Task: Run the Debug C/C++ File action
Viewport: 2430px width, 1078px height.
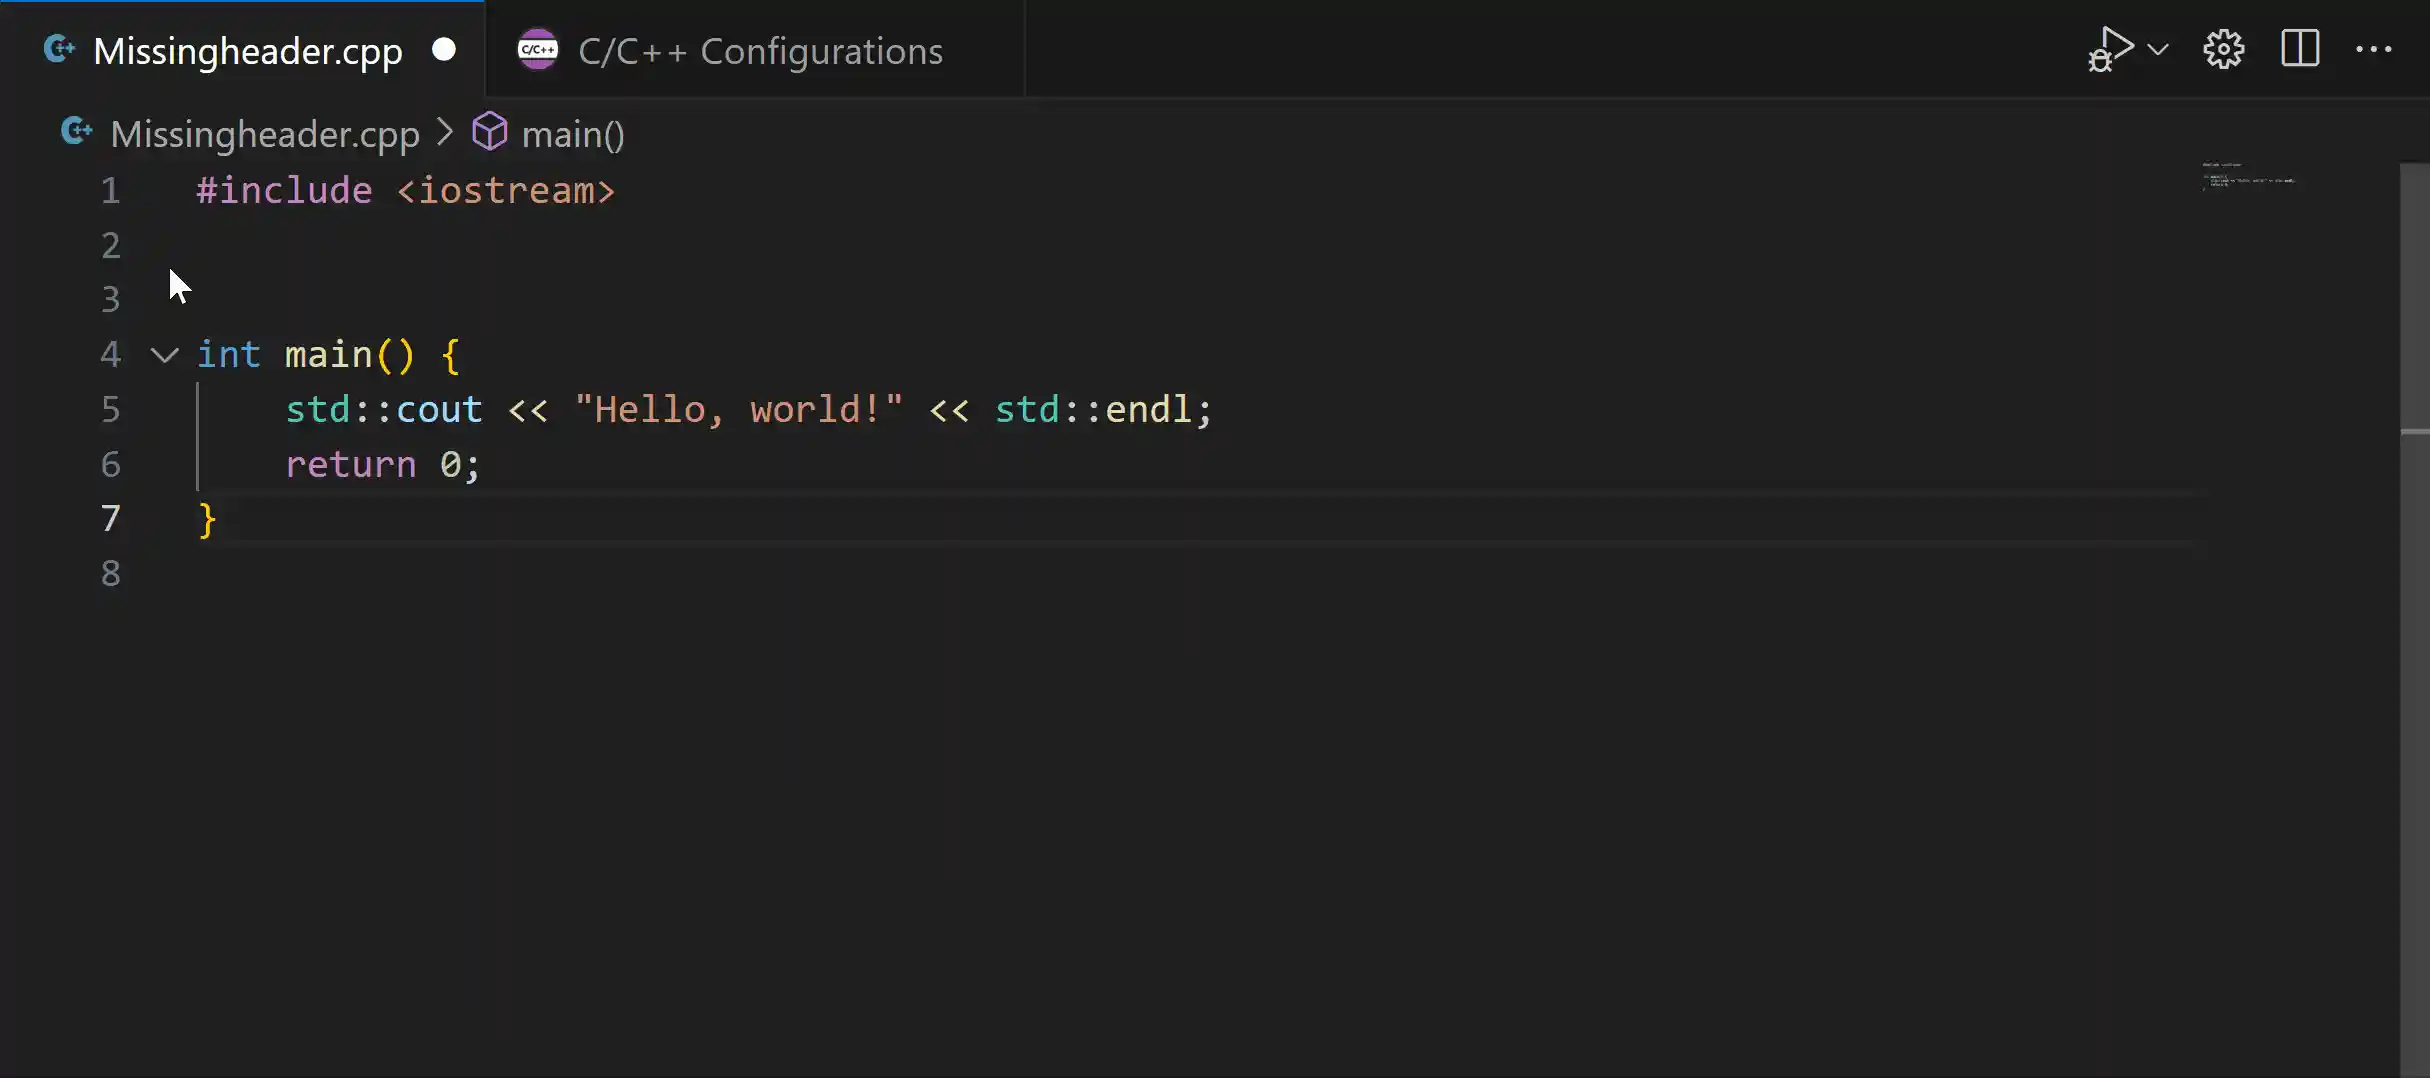Action: click(x=2112, y=48)
